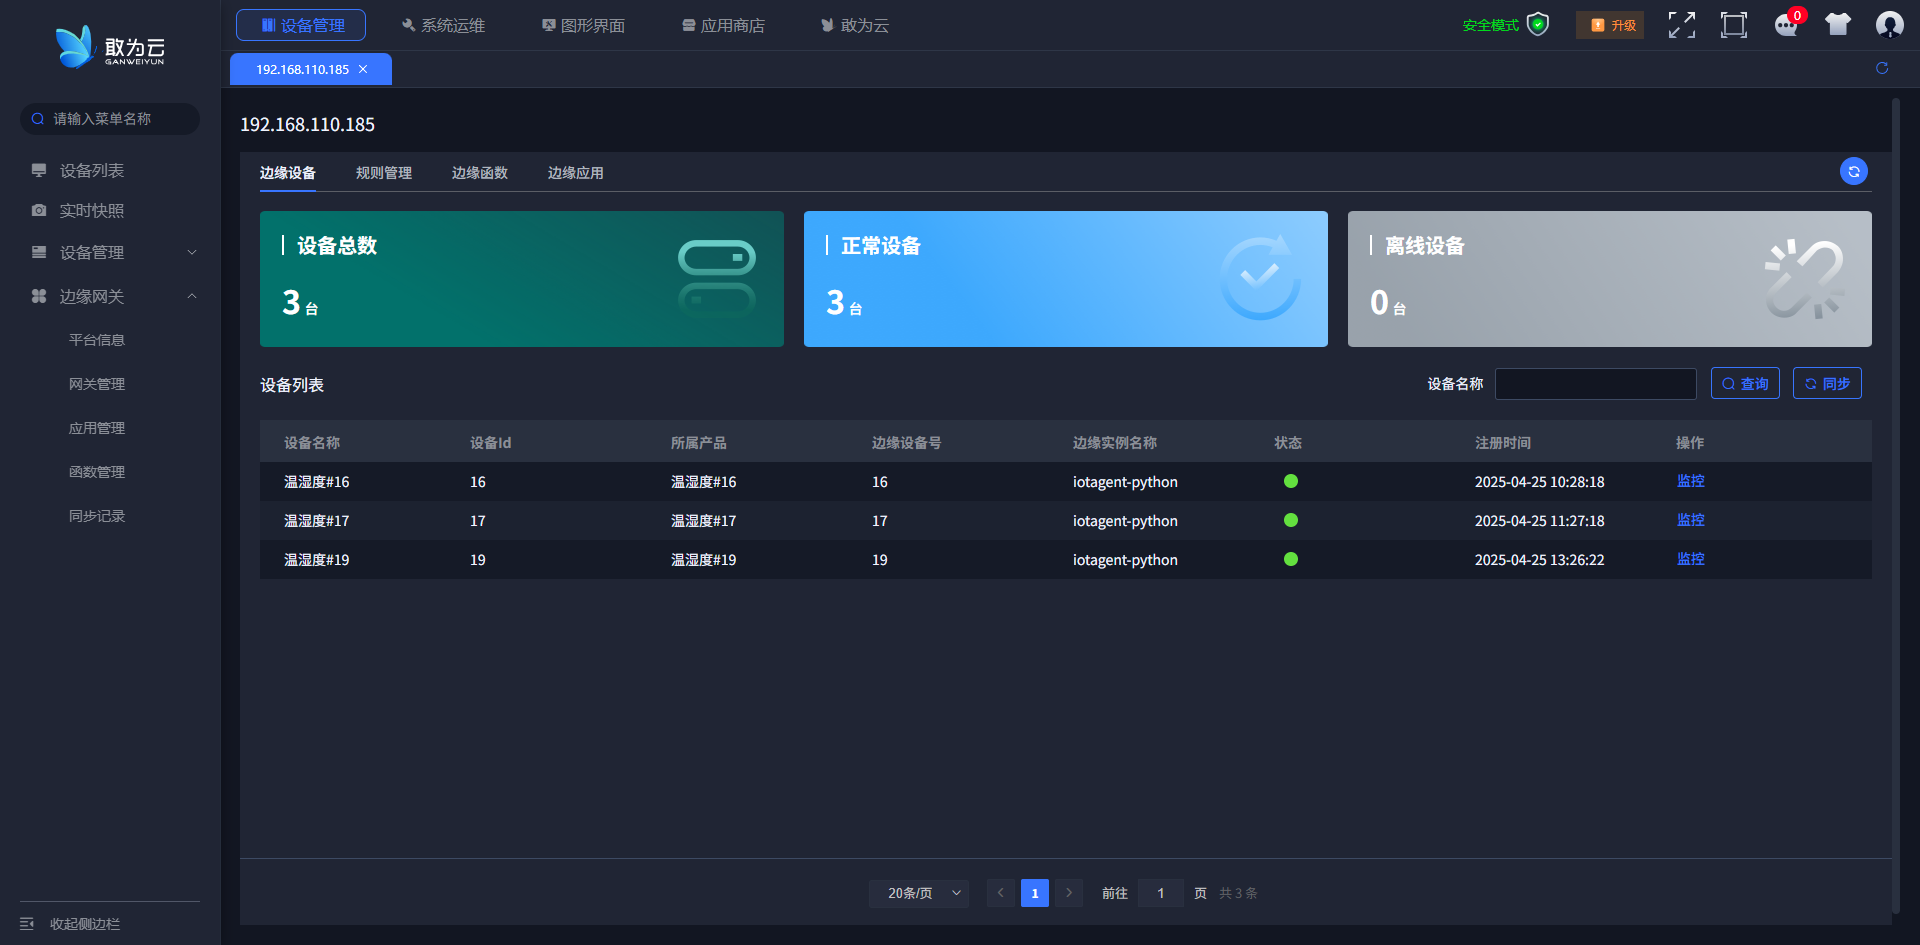This screenshot has height=945, width=1920.
Task: Click the 查询 search button
Action: coord(1744,384)
